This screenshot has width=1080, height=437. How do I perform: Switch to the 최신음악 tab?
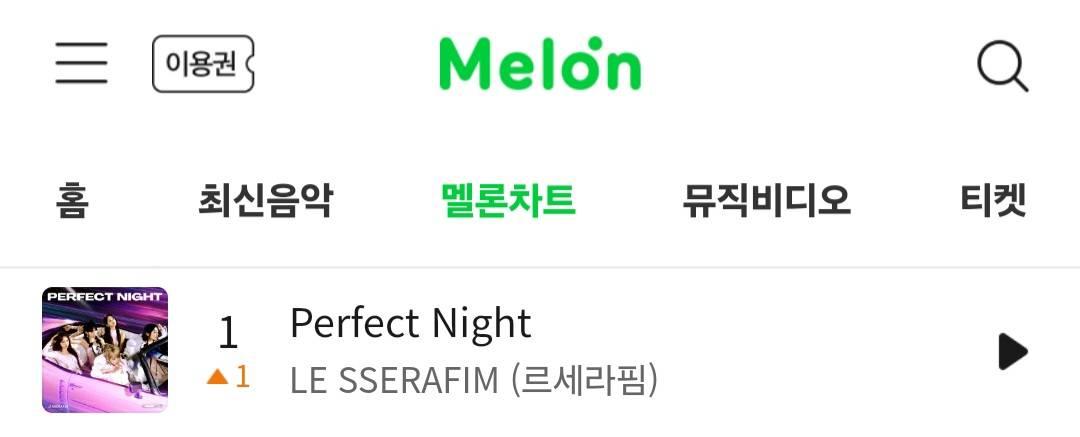[265, 201]
